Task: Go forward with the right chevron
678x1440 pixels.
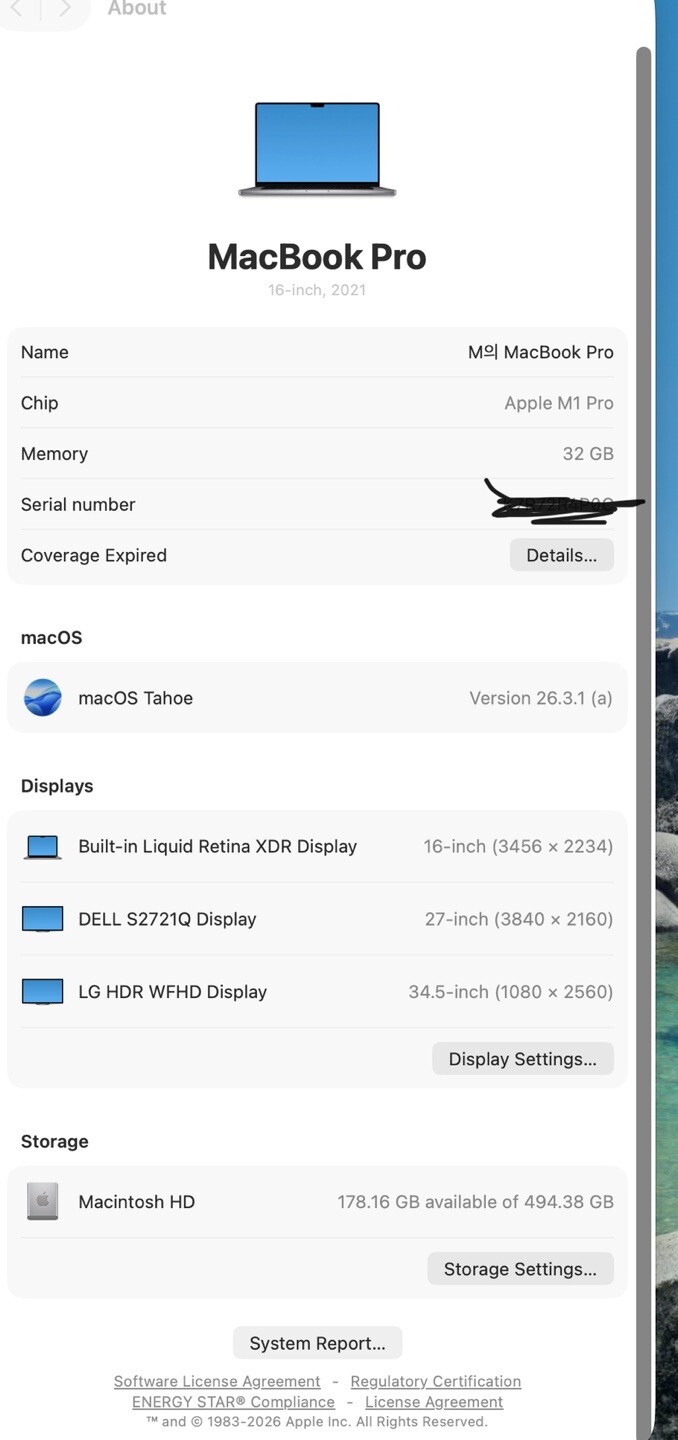Action: coord(65,8)
